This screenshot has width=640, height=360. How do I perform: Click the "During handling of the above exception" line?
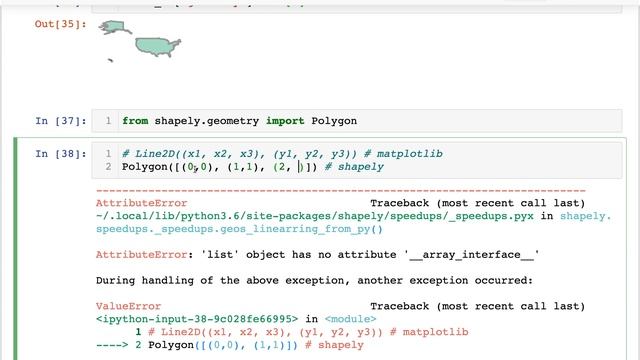pyautogui.click(x=314, y=280)
